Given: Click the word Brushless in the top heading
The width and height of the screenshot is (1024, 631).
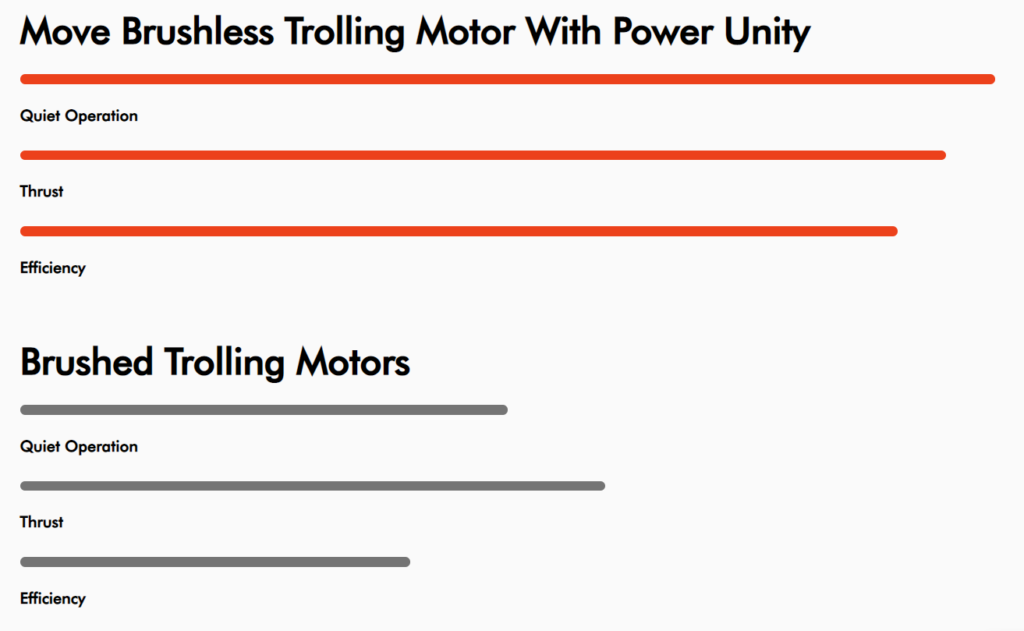Looking at the screenshot, I should click(197, 31).
